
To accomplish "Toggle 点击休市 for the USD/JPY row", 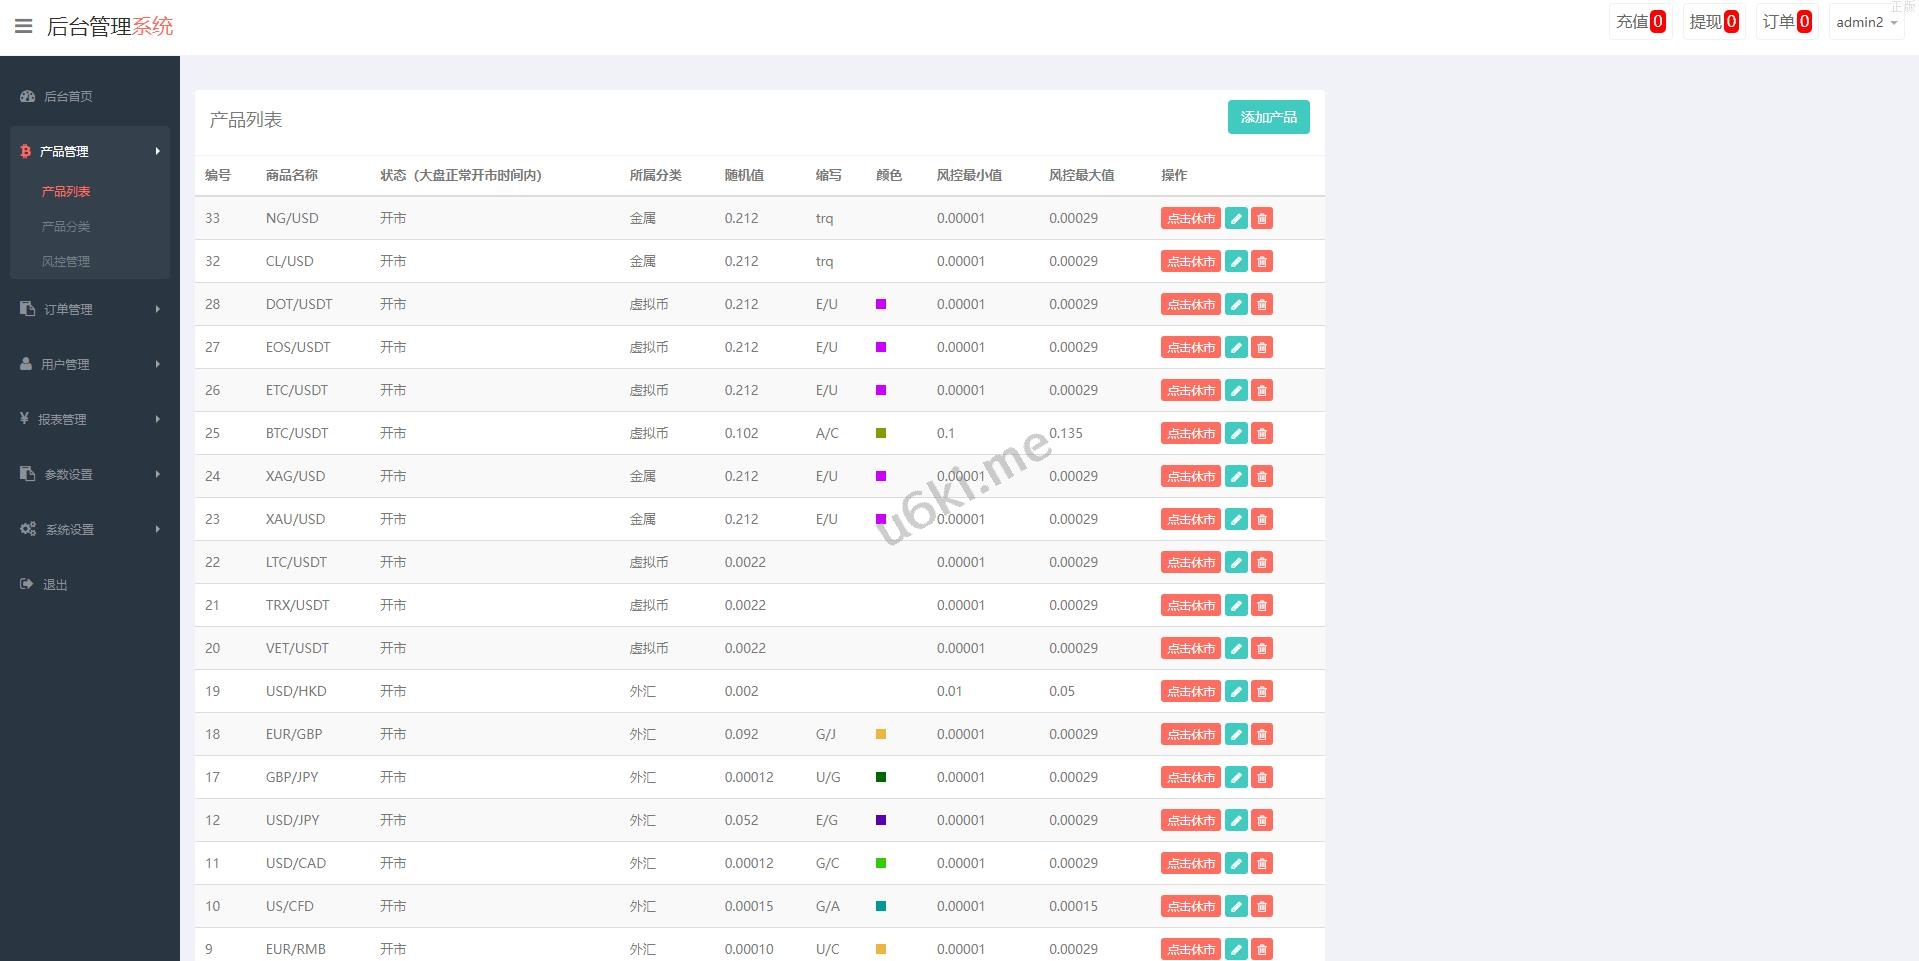I will pos(1190,821).
